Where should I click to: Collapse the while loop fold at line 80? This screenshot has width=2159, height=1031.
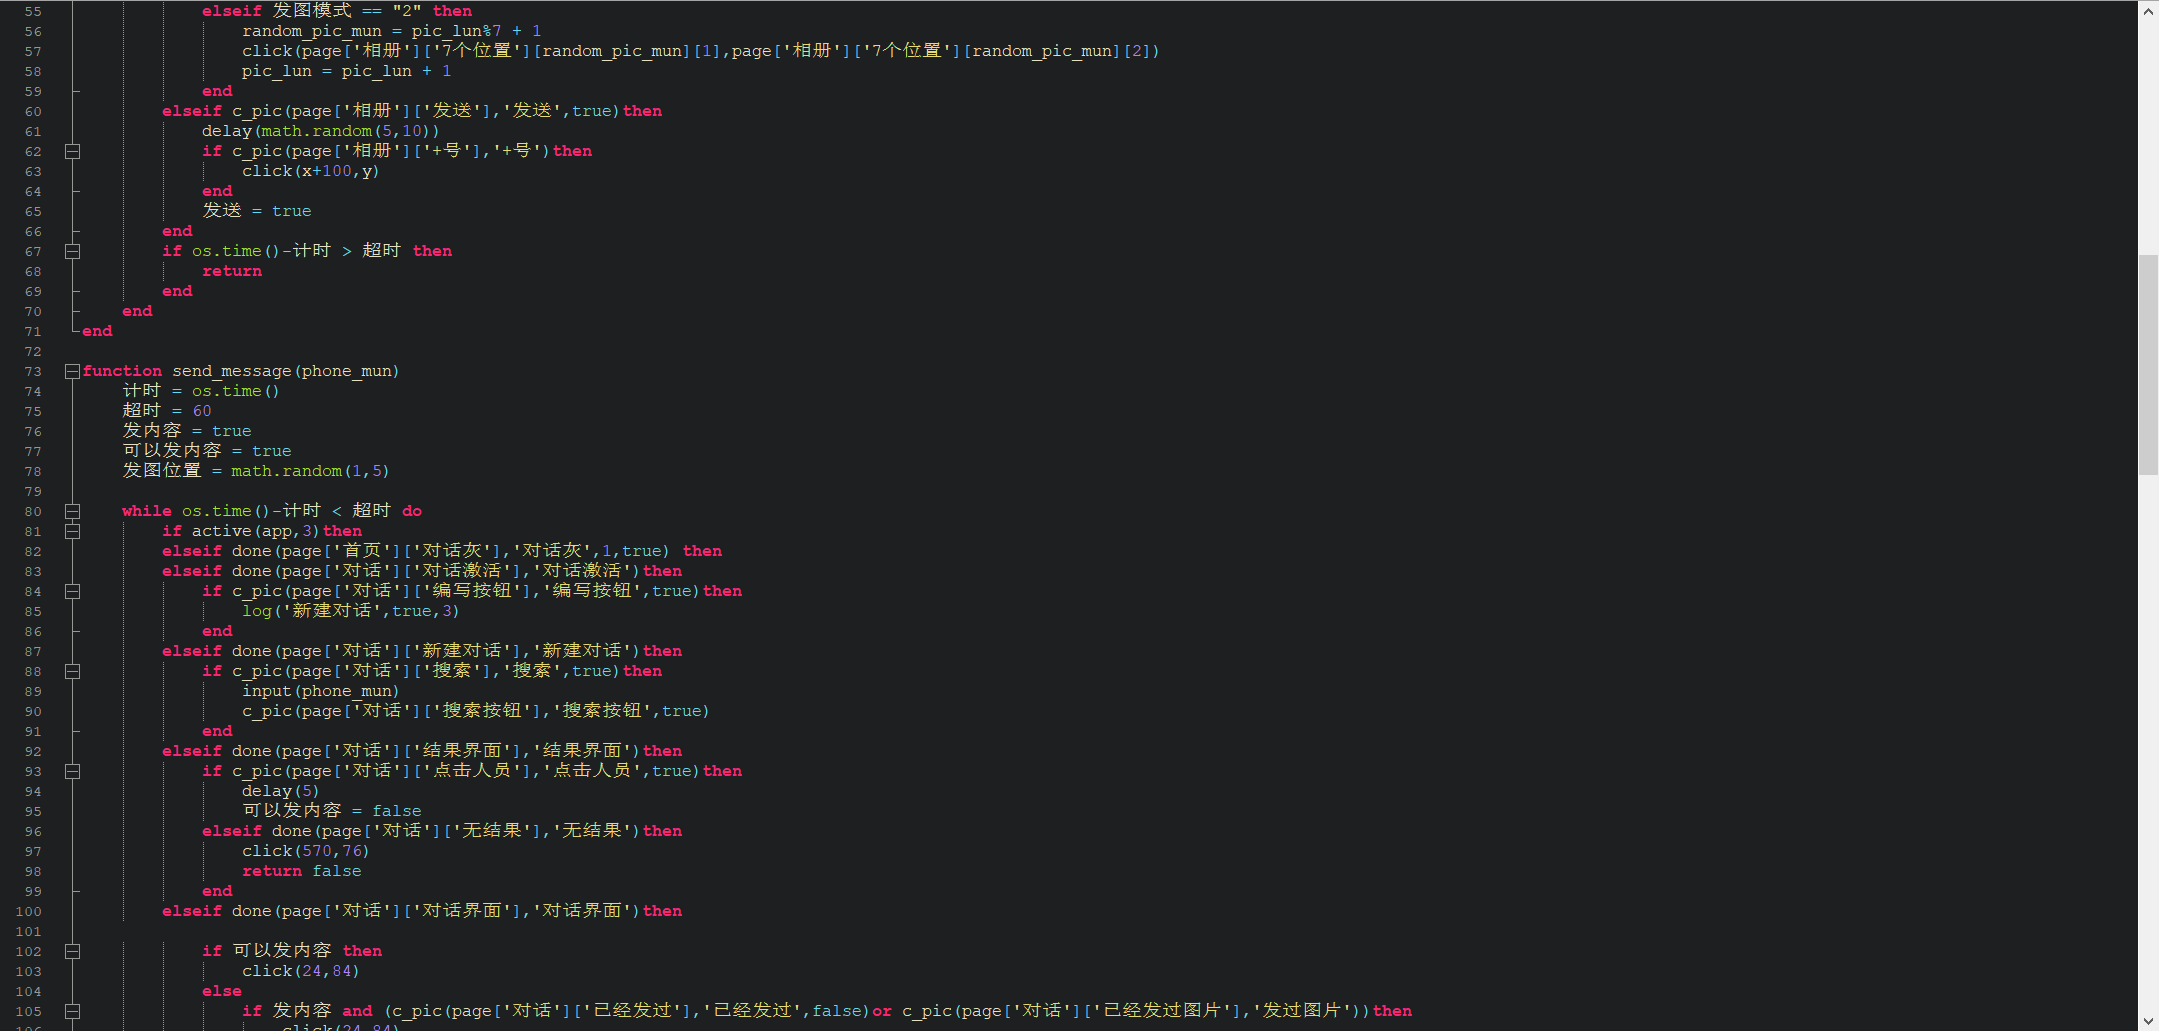72,511
